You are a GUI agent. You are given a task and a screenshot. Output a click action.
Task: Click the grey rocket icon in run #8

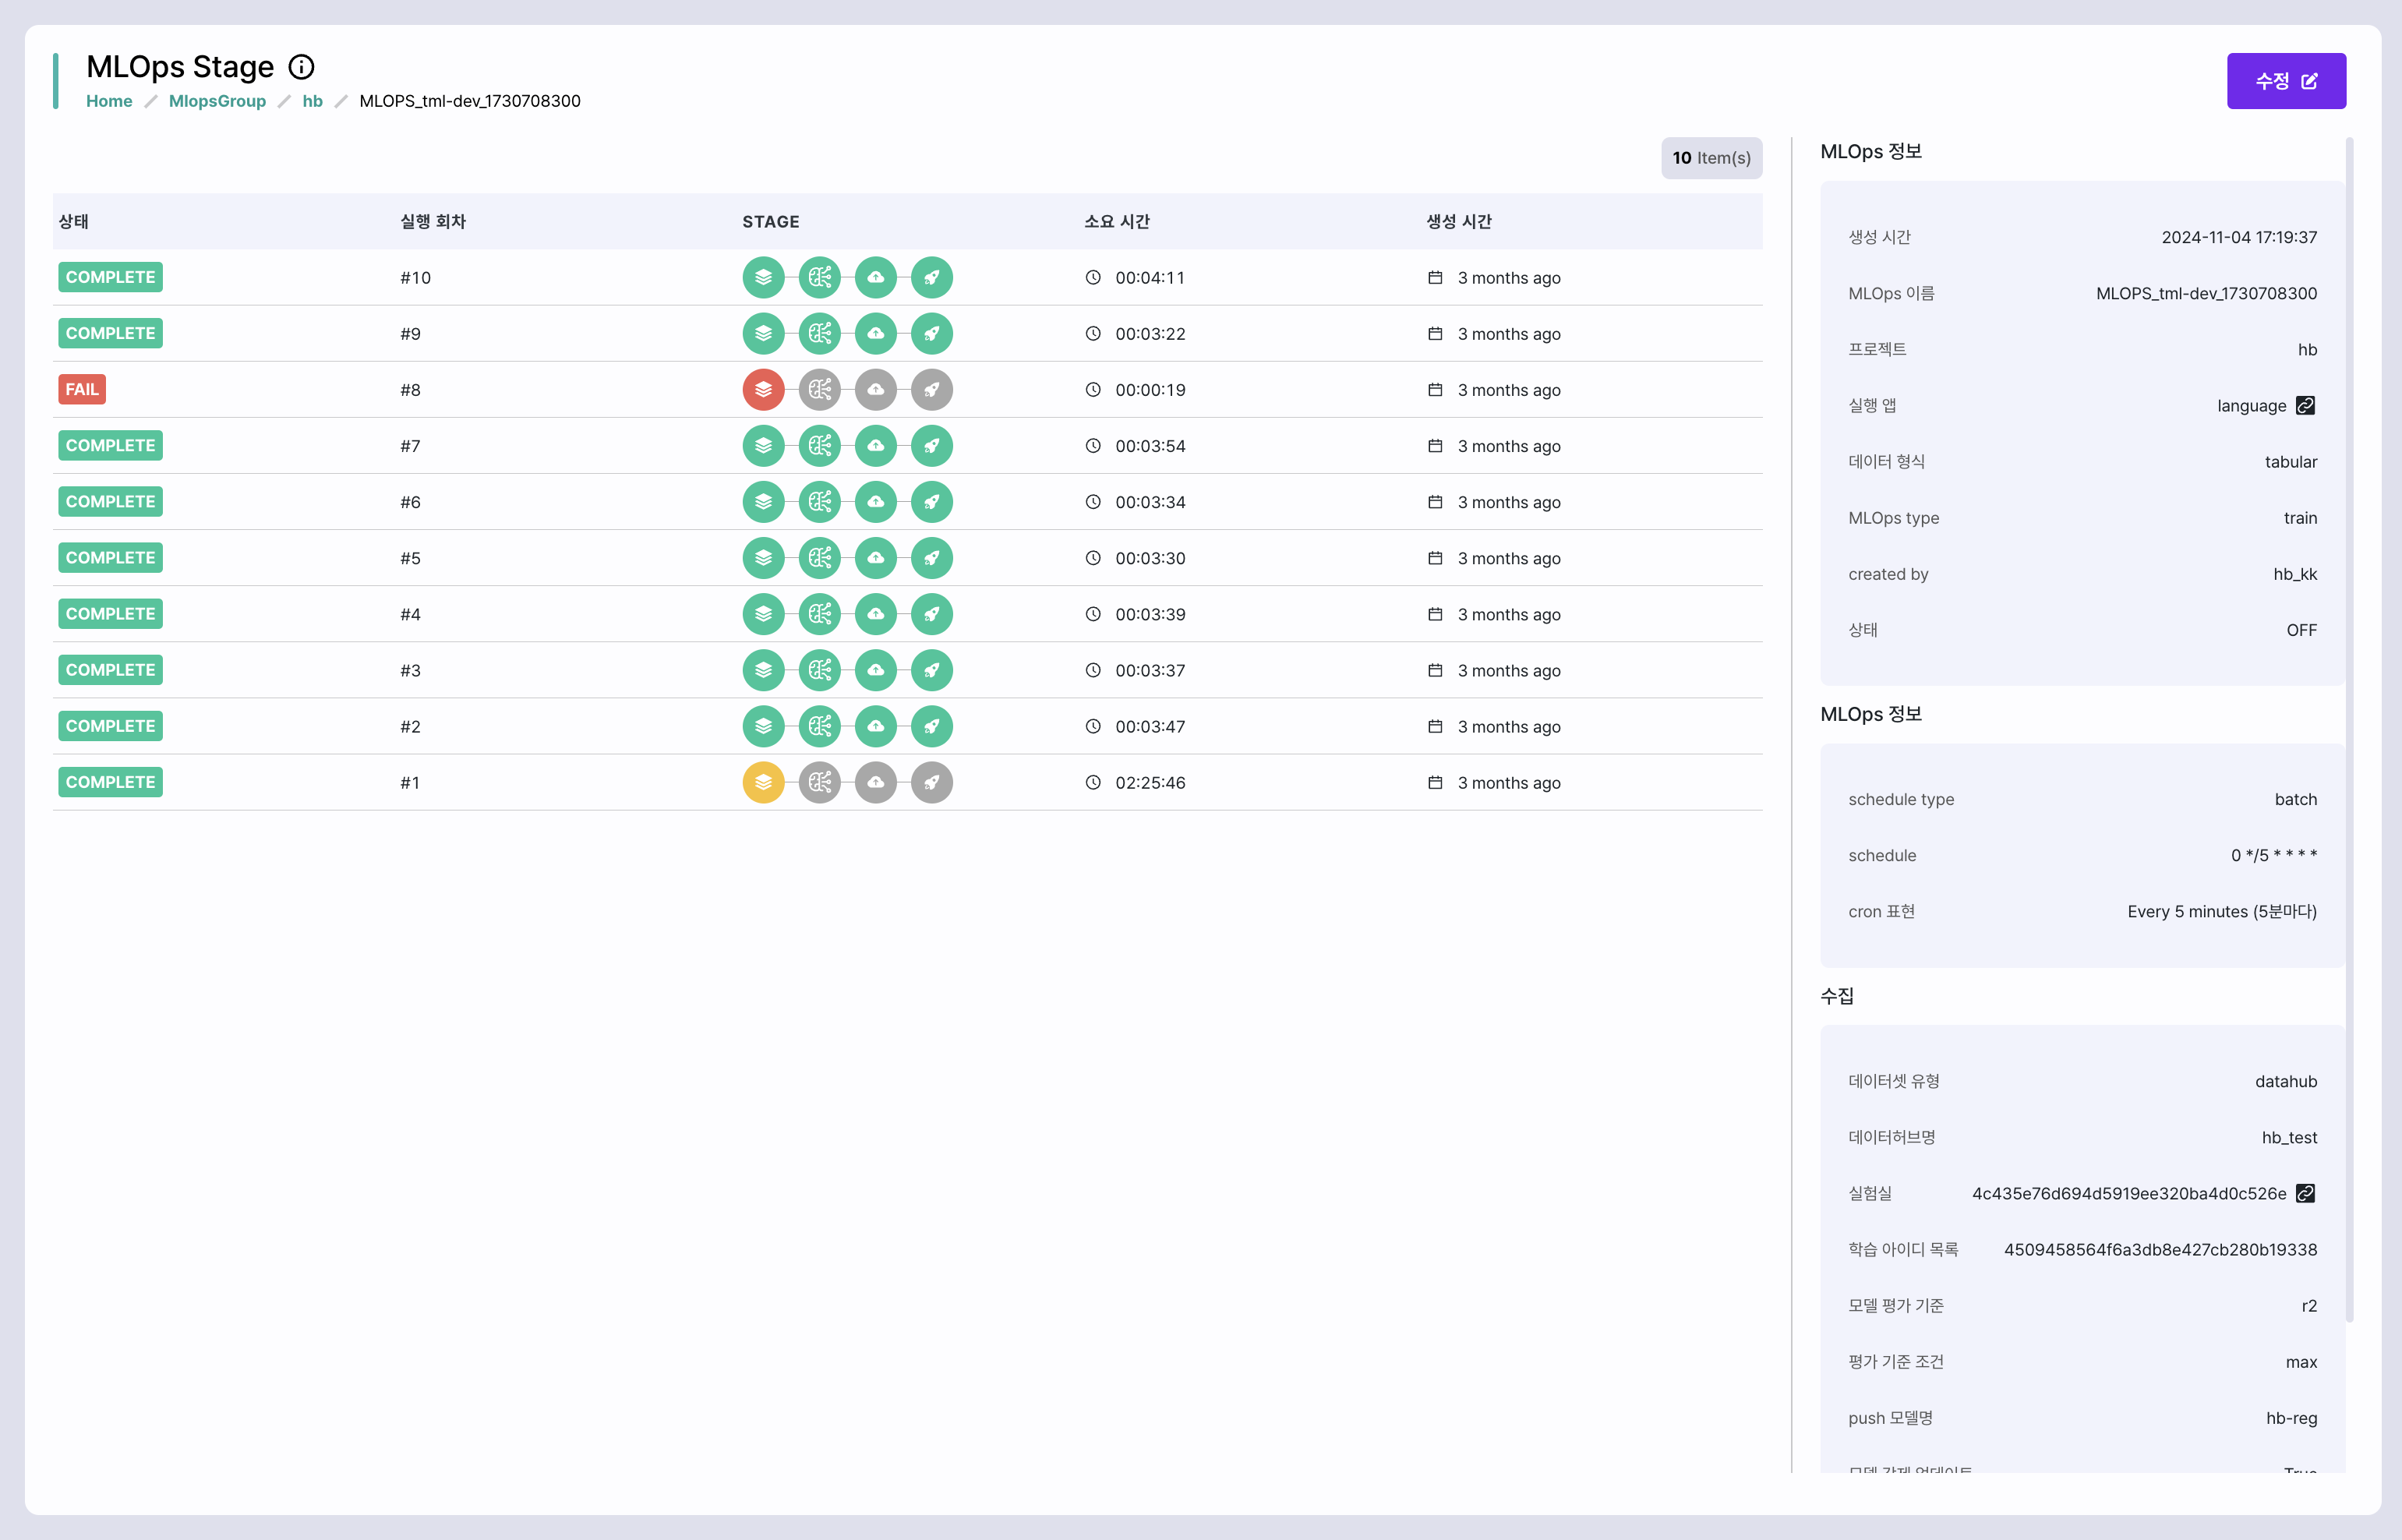click(x=931, y=390)
